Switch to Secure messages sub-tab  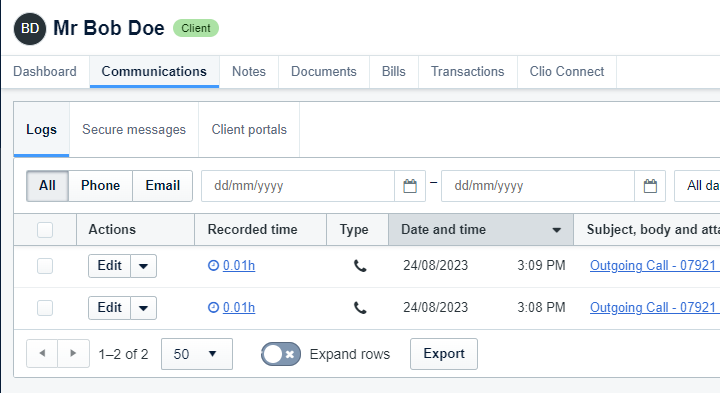pyautogui.click(x=134, y=129)
